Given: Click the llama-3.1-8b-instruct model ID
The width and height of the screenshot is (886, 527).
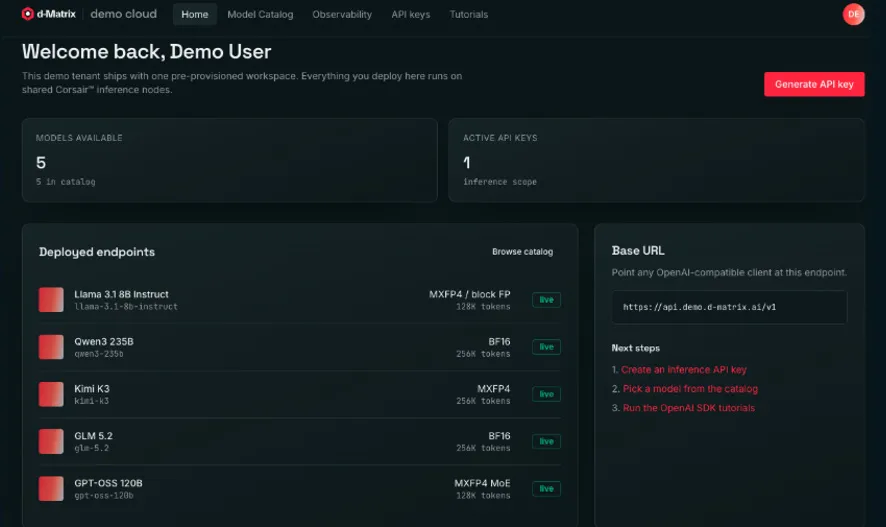Looking at the screenshot, I should point(126,307).
